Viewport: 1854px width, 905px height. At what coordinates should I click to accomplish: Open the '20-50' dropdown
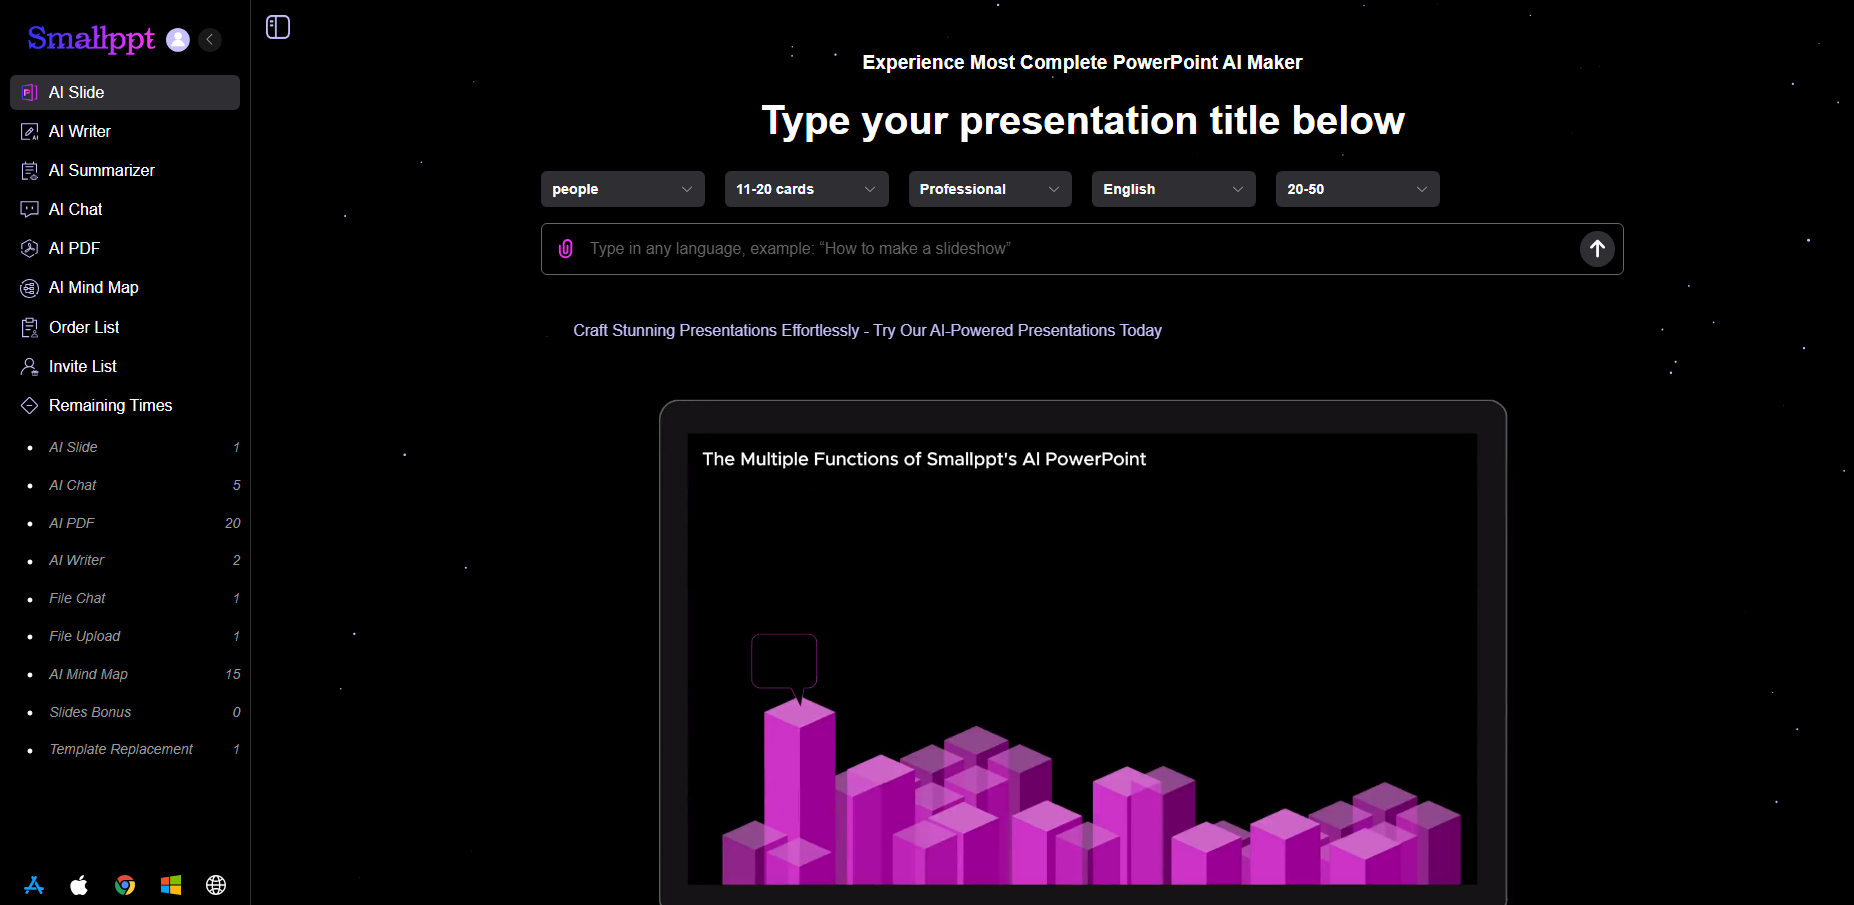tap(1358, 189)
